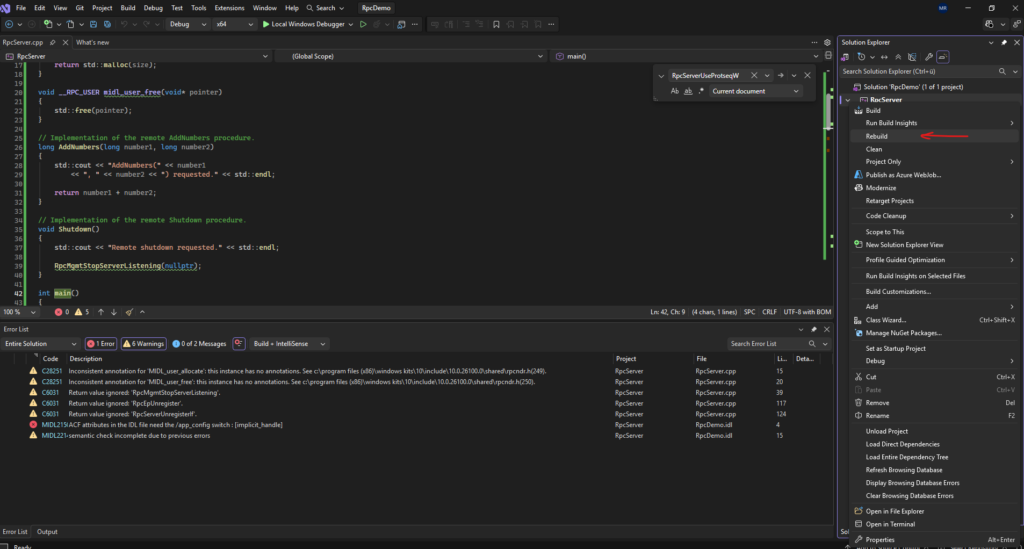1024x549 pixels.
Task: Click Solution Explorer Sync with Active Document icon
Action: [884, 57]
